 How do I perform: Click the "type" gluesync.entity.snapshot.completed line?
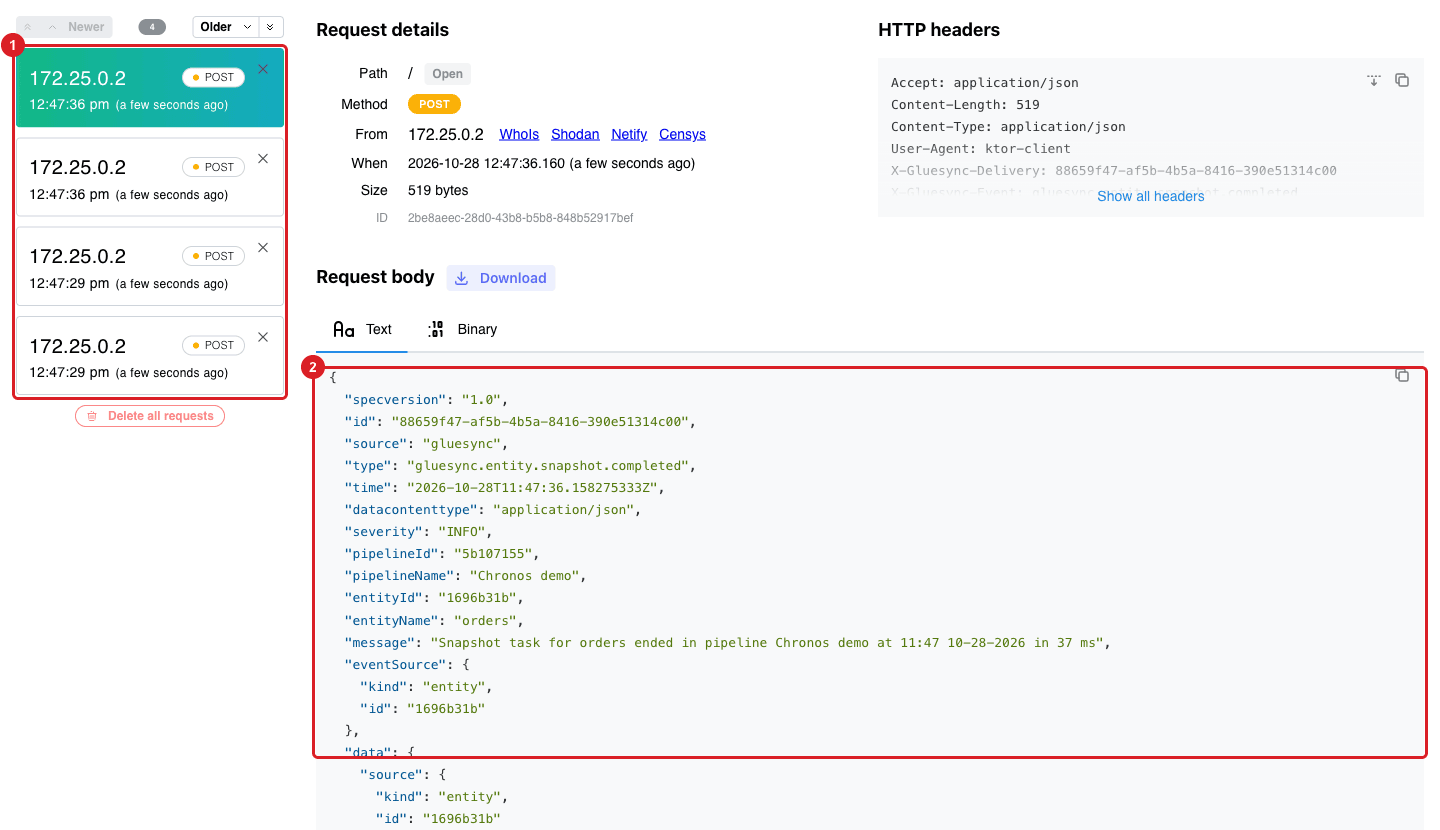520,466
